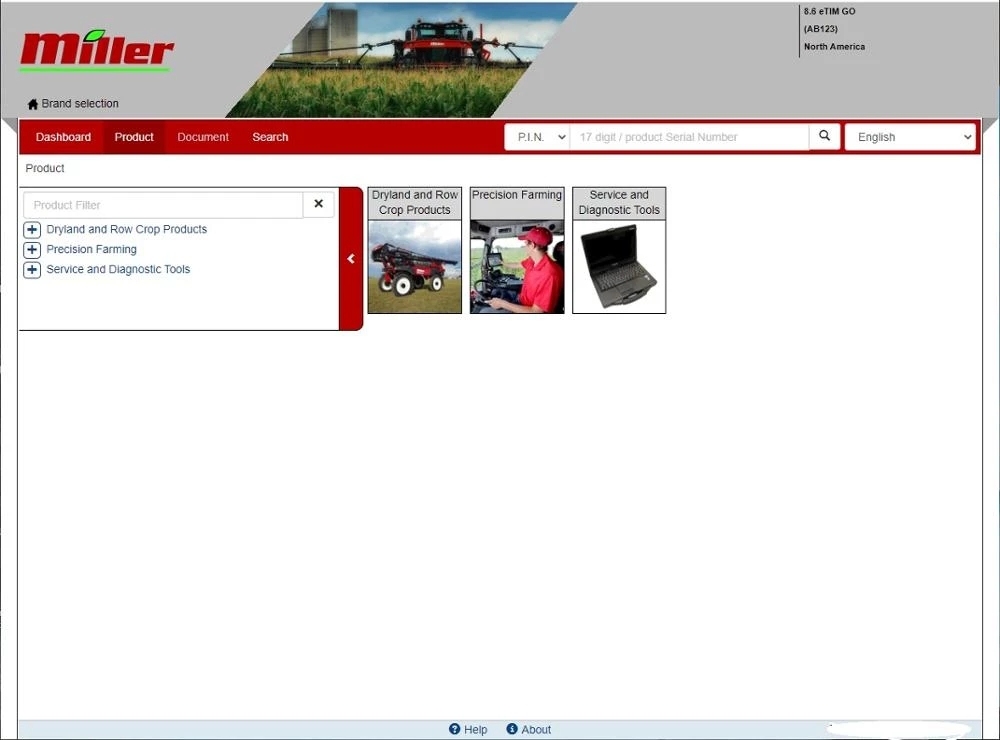Click the home icon beside Brand selection
The height and width of the screenshot is (740, 1000).
coord(31,103)
